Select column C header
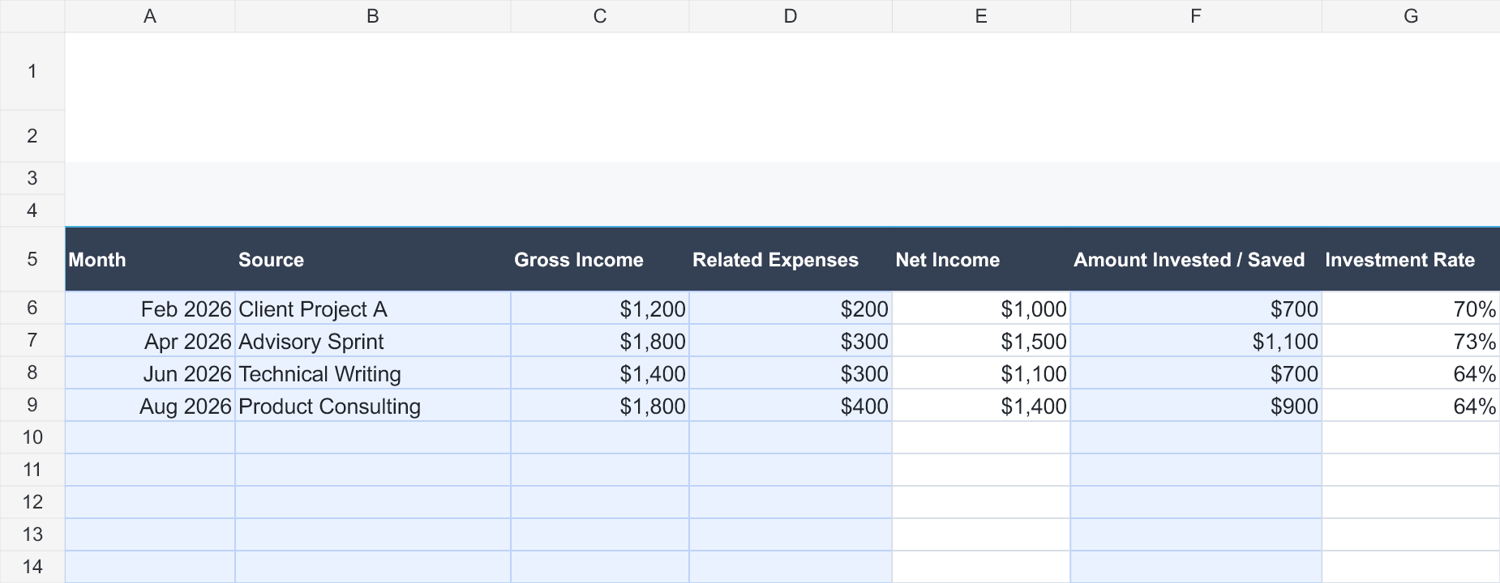The height and width of the screenshot is (583, 1500). point(600,16)
